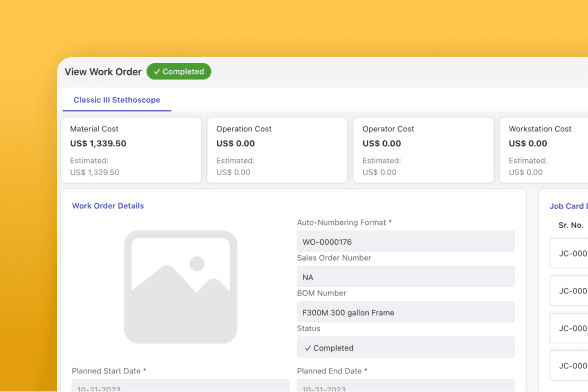This screenshot has width=588, height=392.
Task: Click the Planned End Date field
Action: click(x=406, y=386)
